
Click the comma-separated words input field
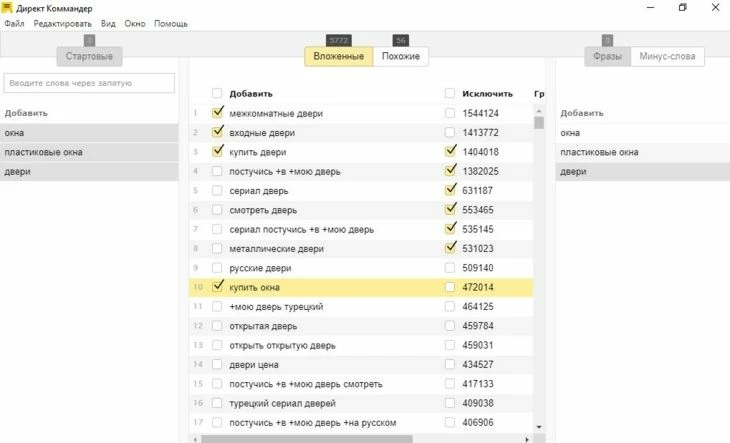[x=89, y=83]
